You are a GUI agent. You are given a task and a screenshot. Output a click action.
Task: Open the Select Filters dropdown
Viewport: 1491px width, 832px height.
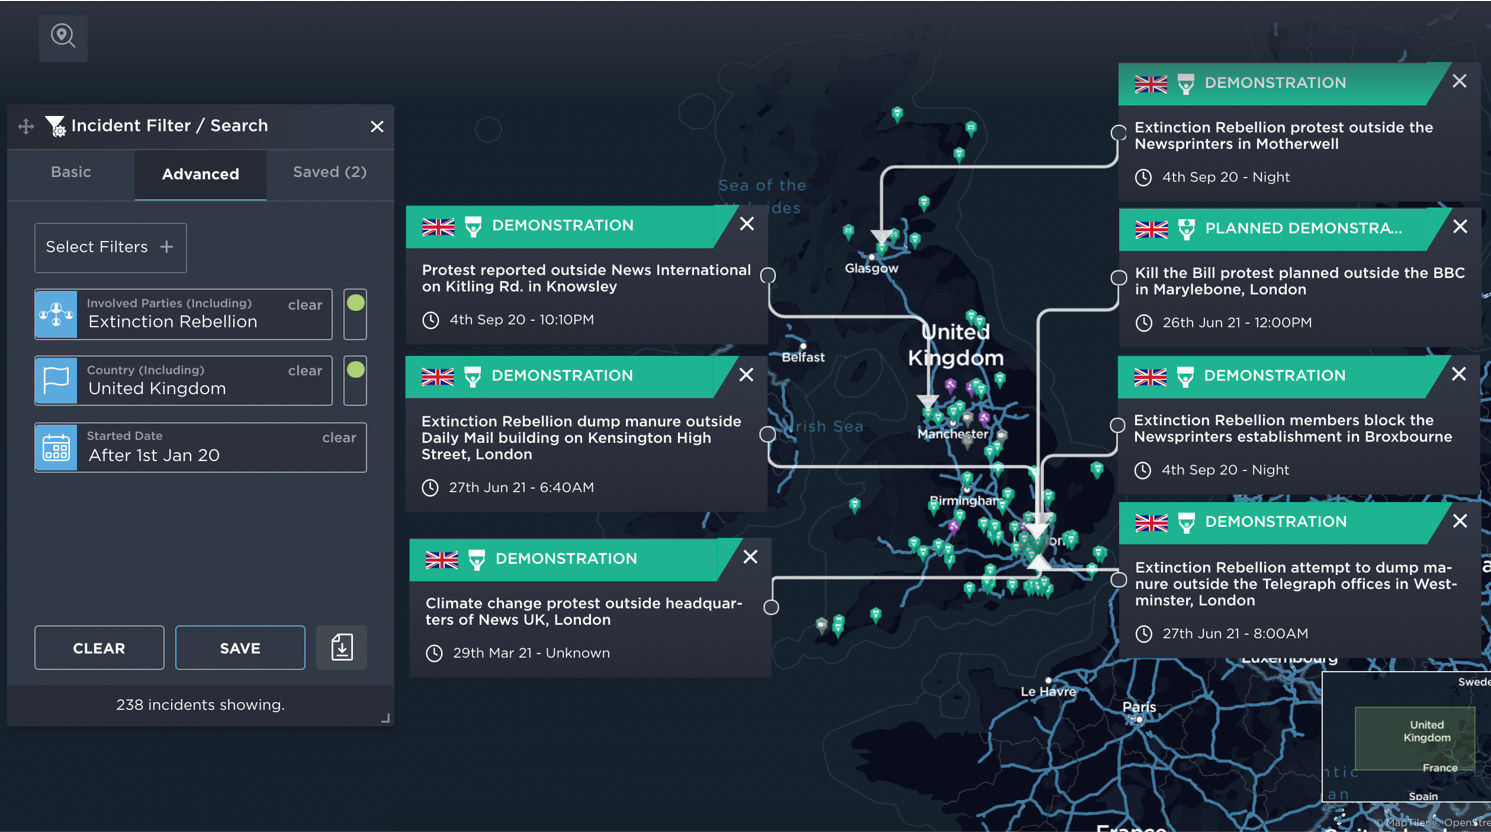coord(110,247)
